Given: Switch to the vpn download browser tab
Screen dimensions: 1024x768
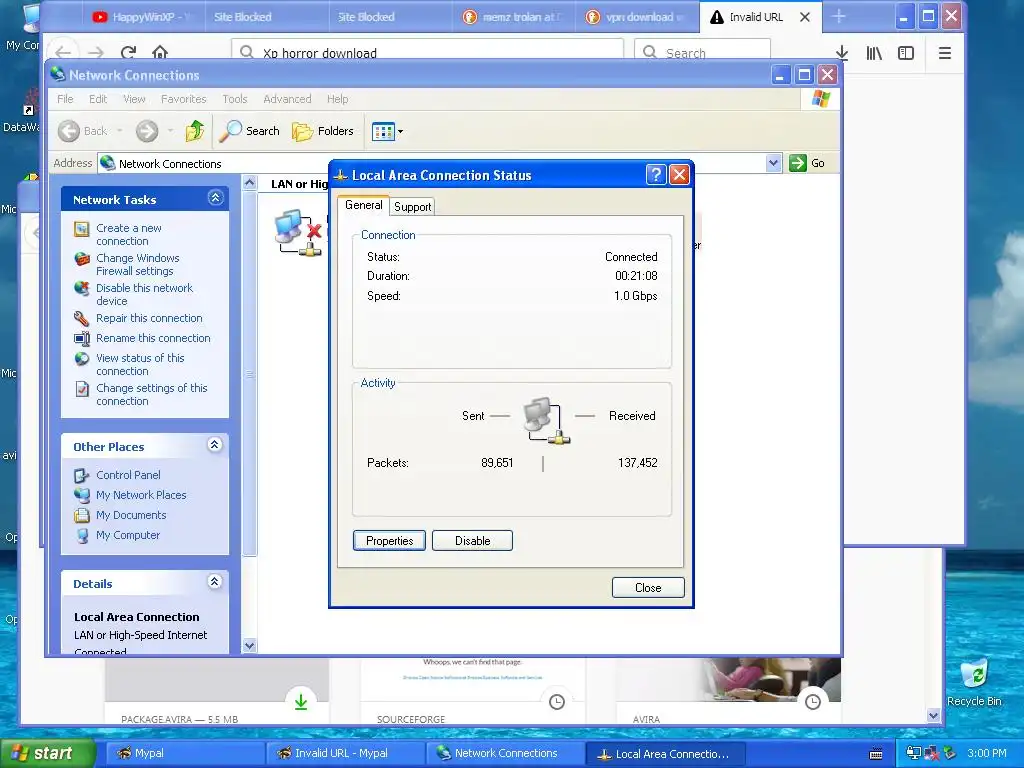Looking at the screenshot, I should (x=637, y=17).
